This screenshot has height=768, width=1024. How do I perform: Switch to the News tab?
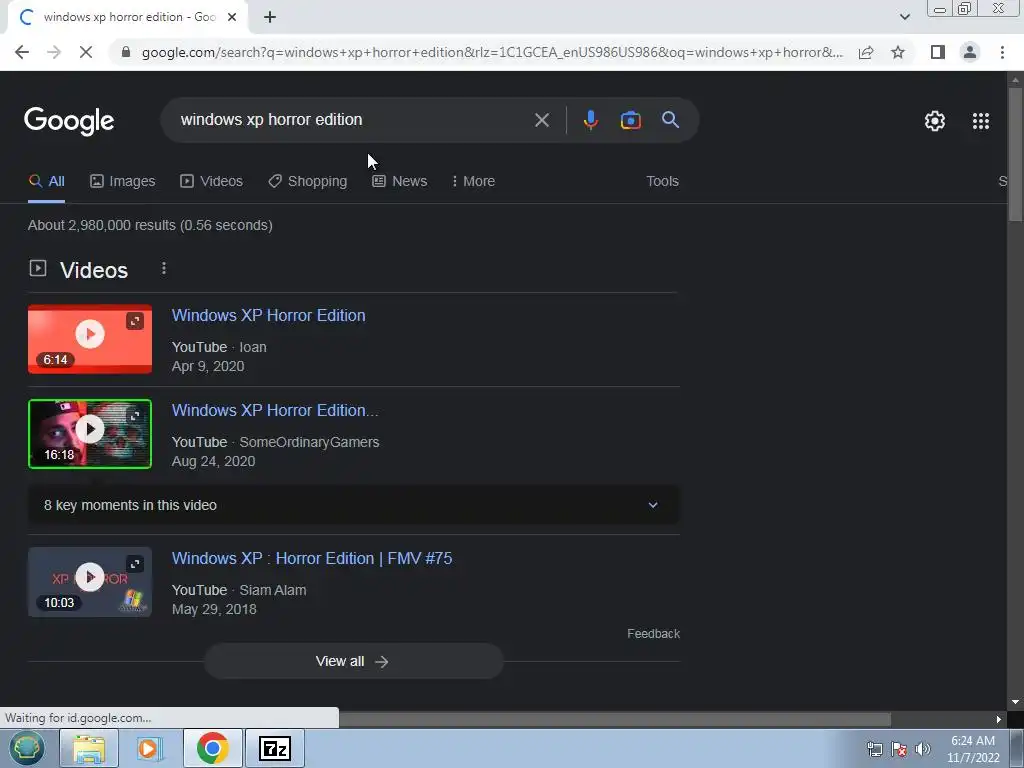[400, 182]
